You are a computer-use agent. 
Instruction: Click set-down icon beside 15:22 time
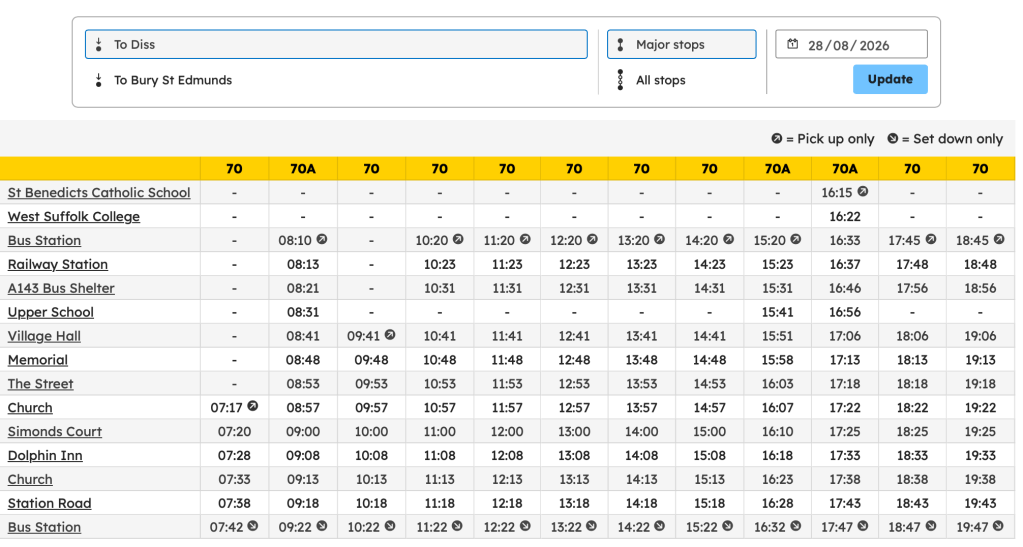727,525
